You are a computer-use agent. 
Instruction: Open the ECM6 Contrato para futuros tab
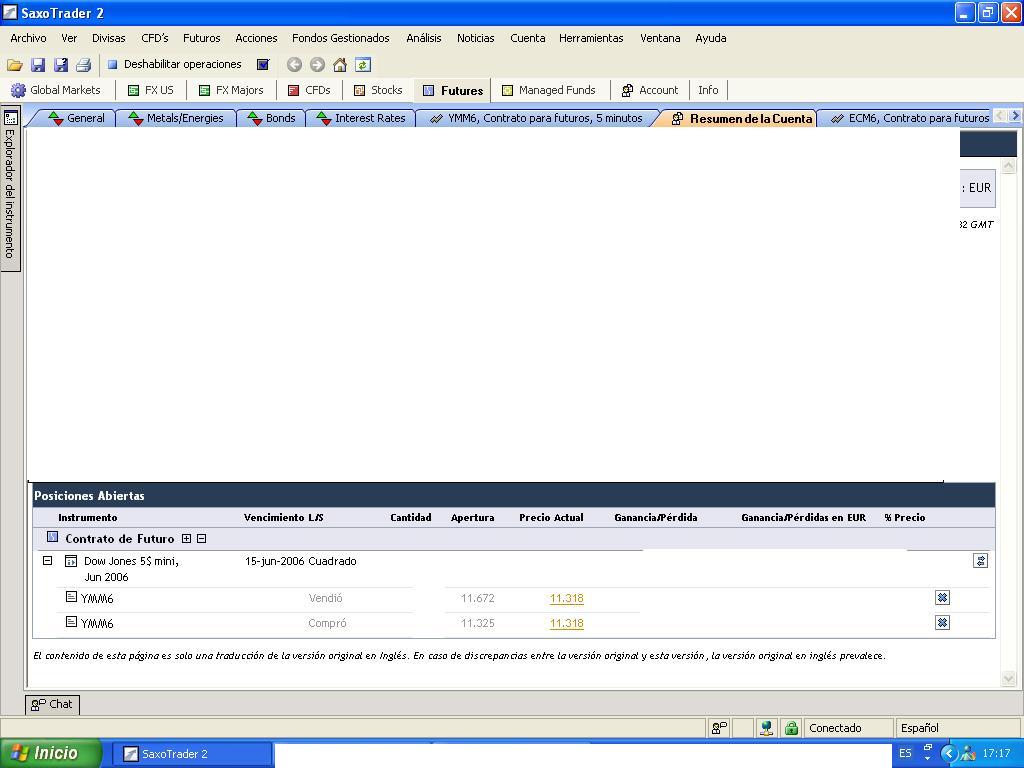click(910, 118)
